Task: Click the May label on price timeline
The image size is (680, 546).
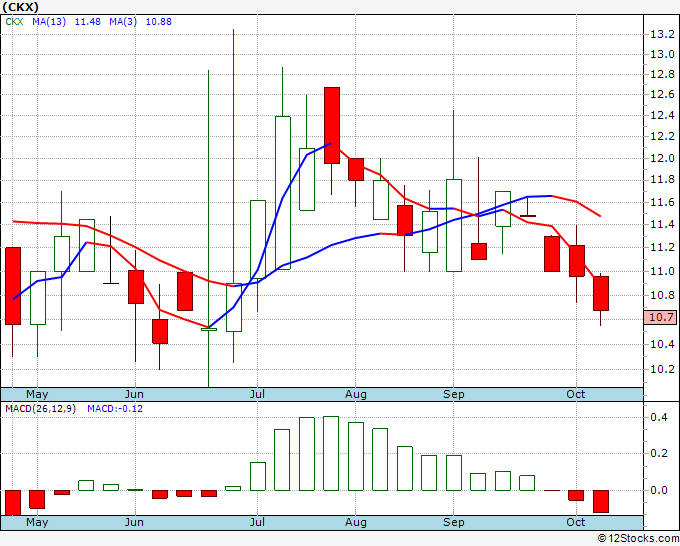Action: (x=37, y=394)
